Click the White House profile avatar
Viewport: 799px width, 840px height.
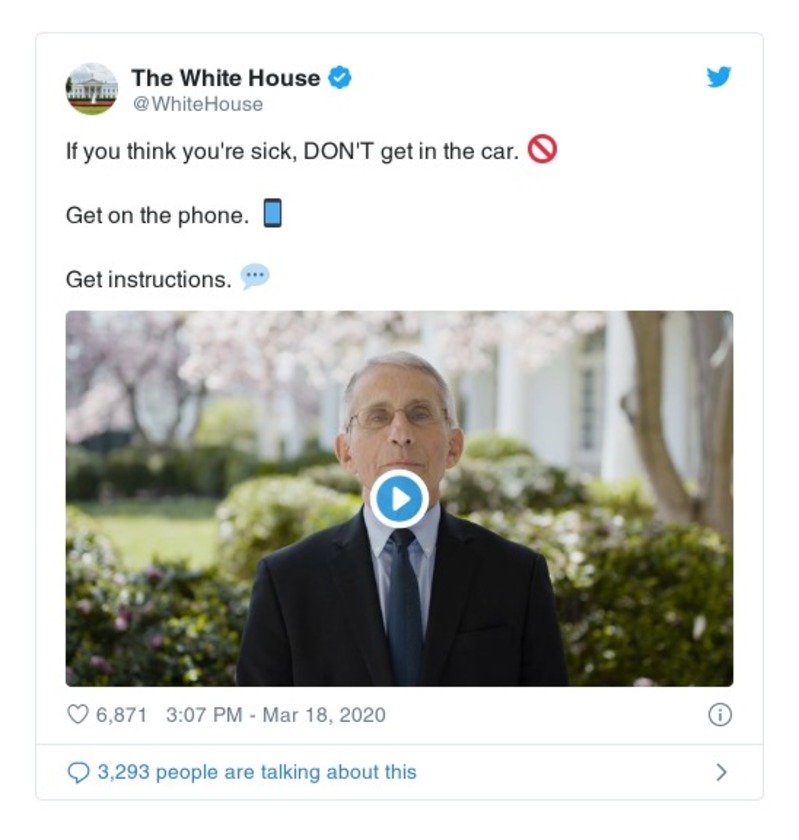91,85
